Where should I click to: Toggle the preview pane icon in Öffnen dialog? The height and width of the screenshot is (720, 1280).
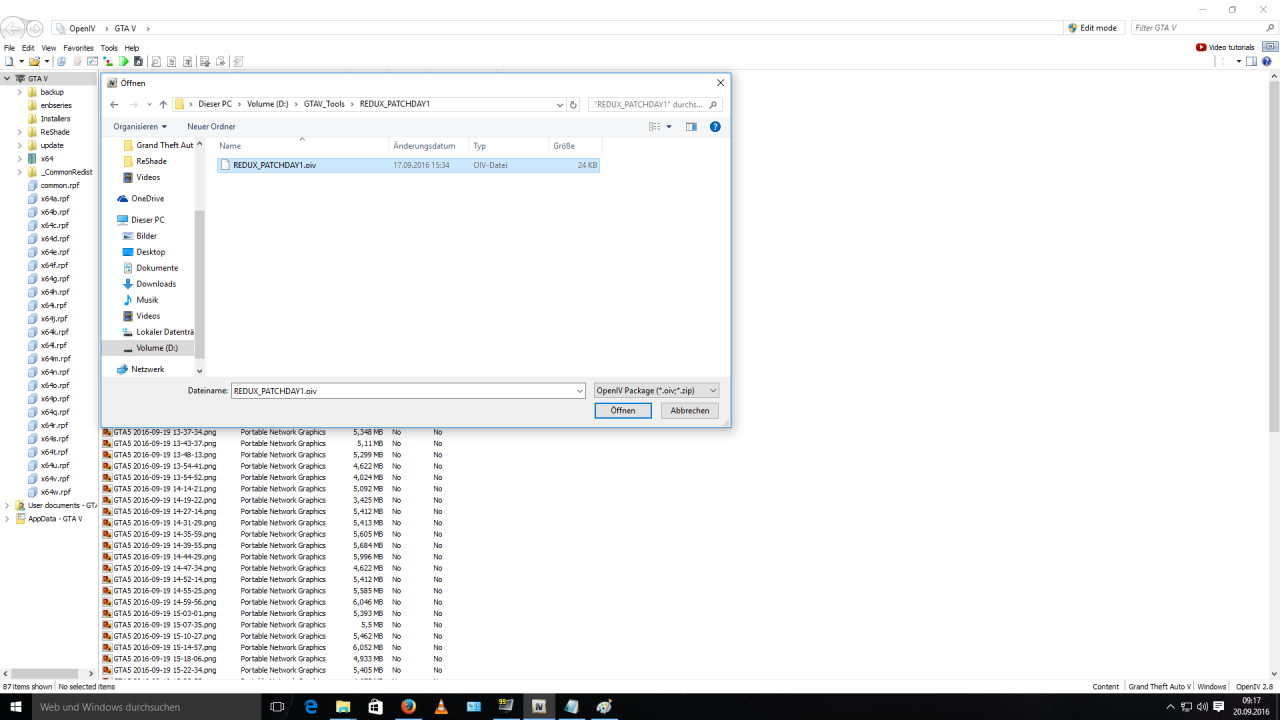click(691, 127)
